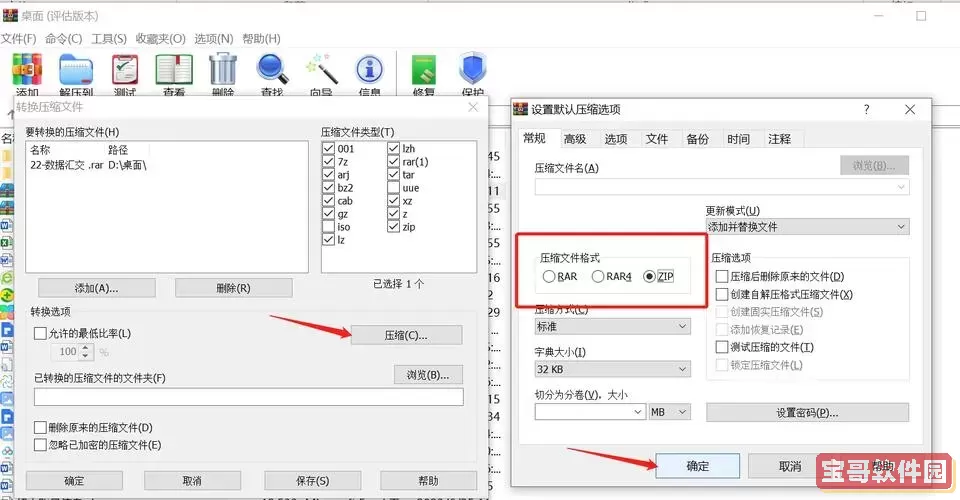Uncheck the rar(1) archive type
This screenshot has height=500, width=960.
(394, 162)
